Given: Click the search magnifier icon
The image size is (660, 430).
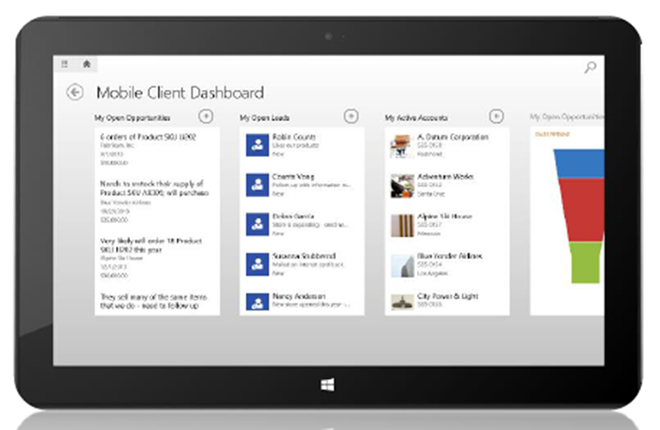Looking at the screenshot, I should pyautogui.click(x=590, y=68).
